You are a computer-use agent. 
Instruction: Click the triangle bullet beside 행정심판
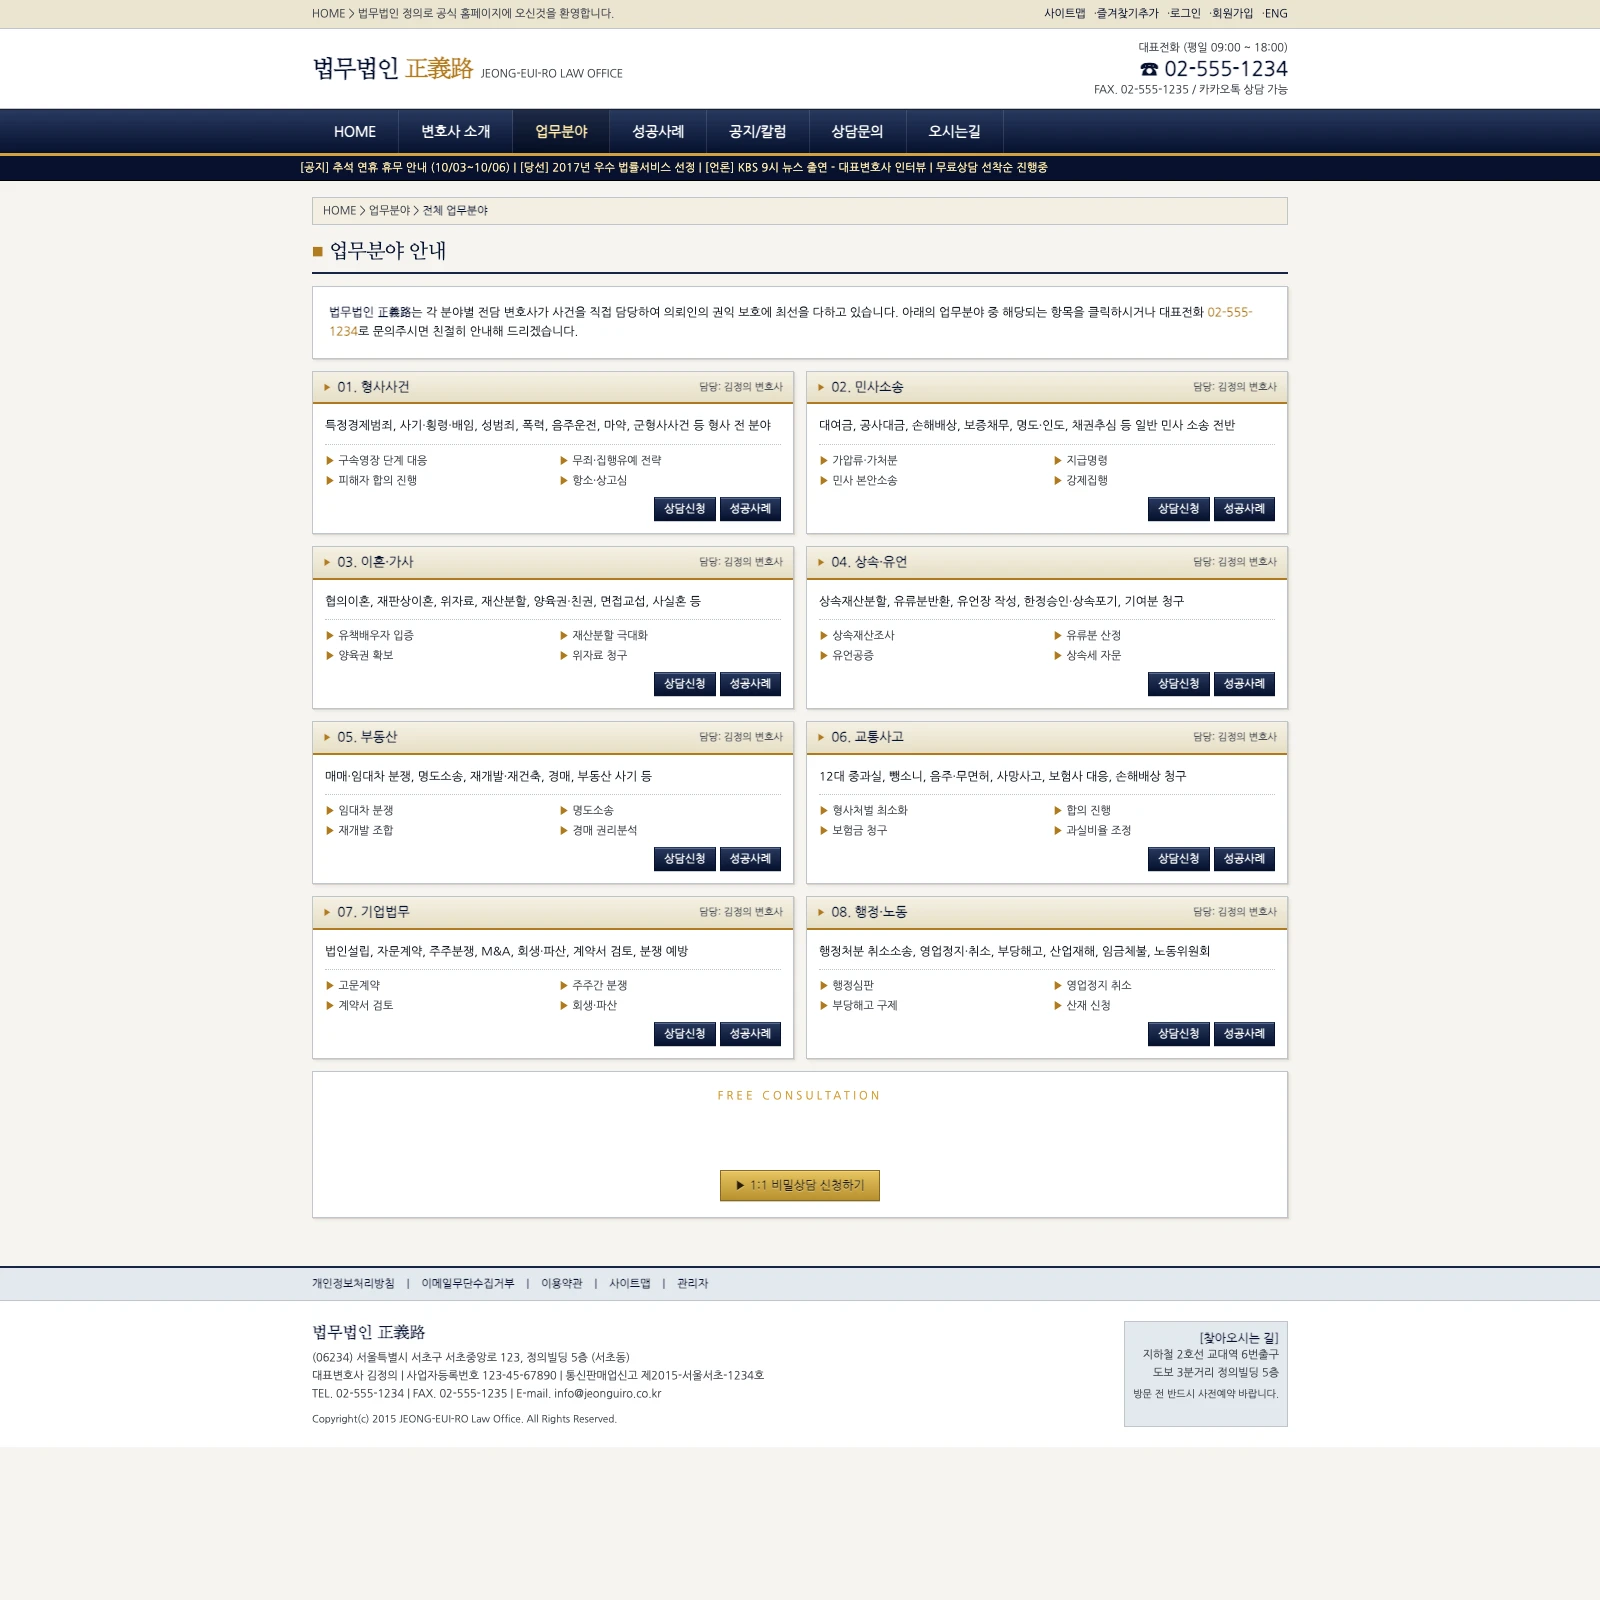pyautogui.click(x=824, y=986)
